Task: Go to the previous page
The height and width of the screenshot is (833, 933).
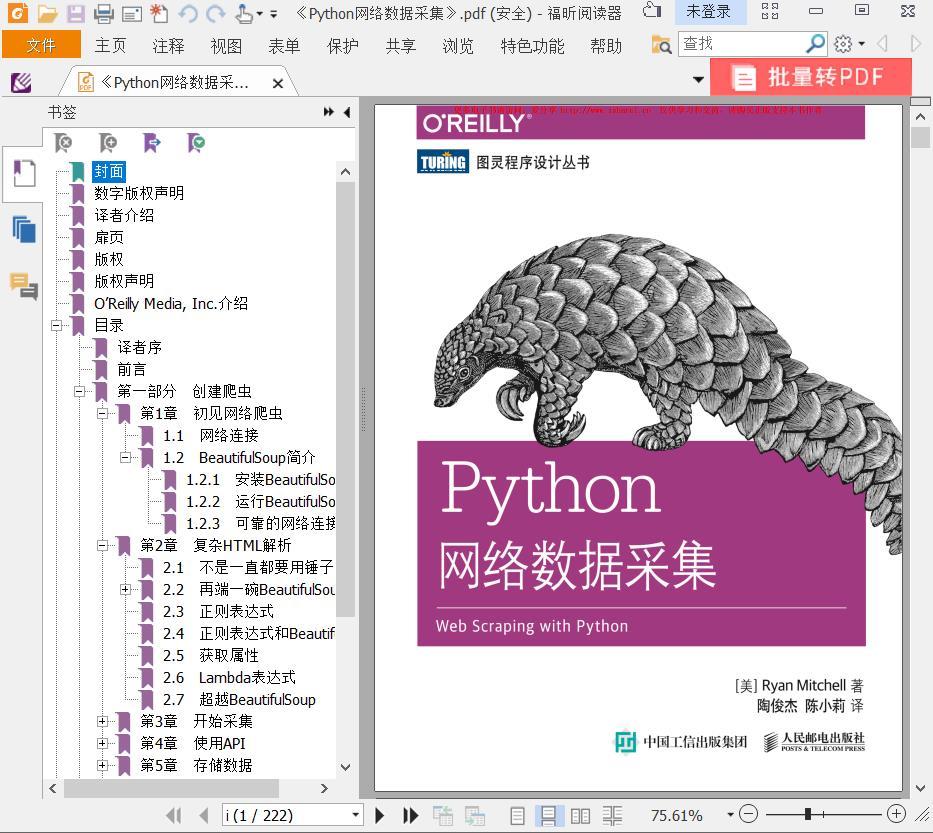Action: pyautogui.click(x=203, y=815)
